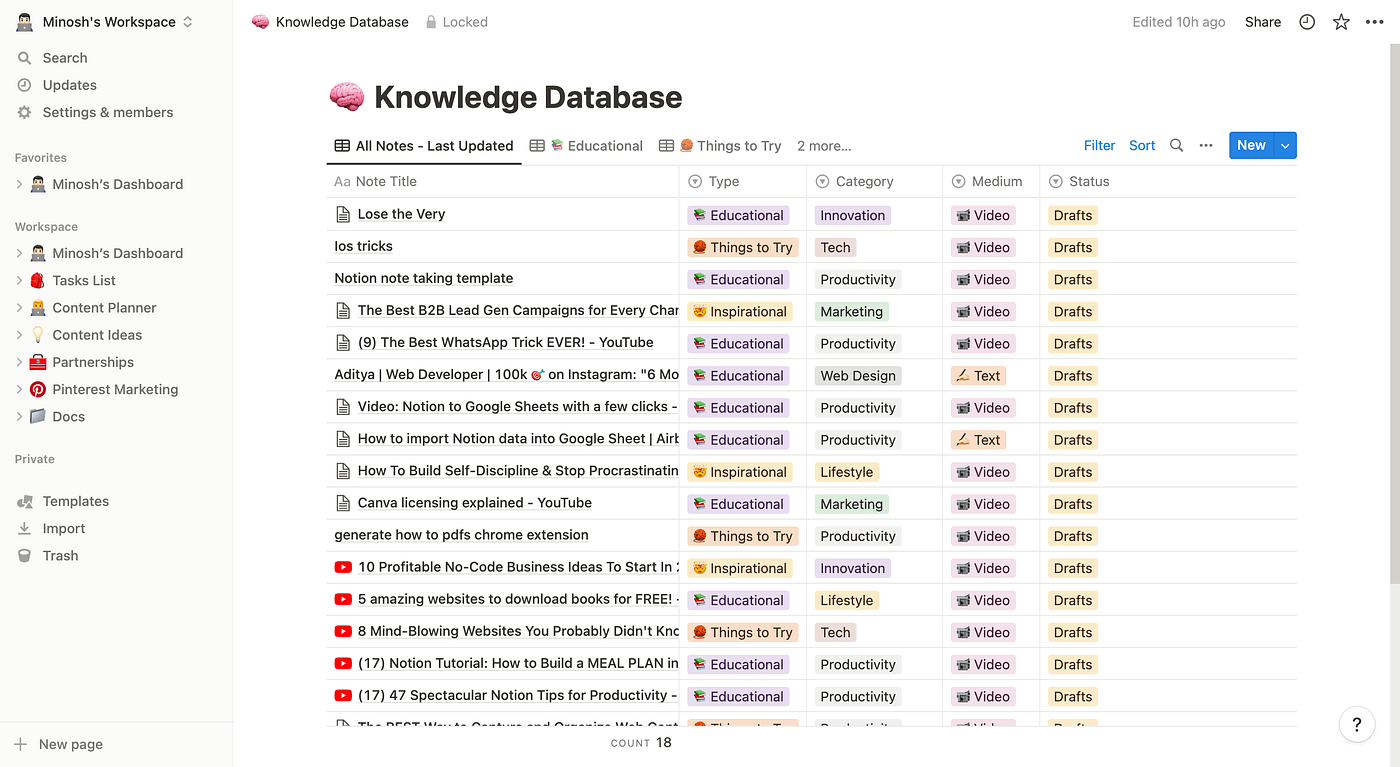
Task: Open note 'Ios tricks'
Action: tap(363, 246)
